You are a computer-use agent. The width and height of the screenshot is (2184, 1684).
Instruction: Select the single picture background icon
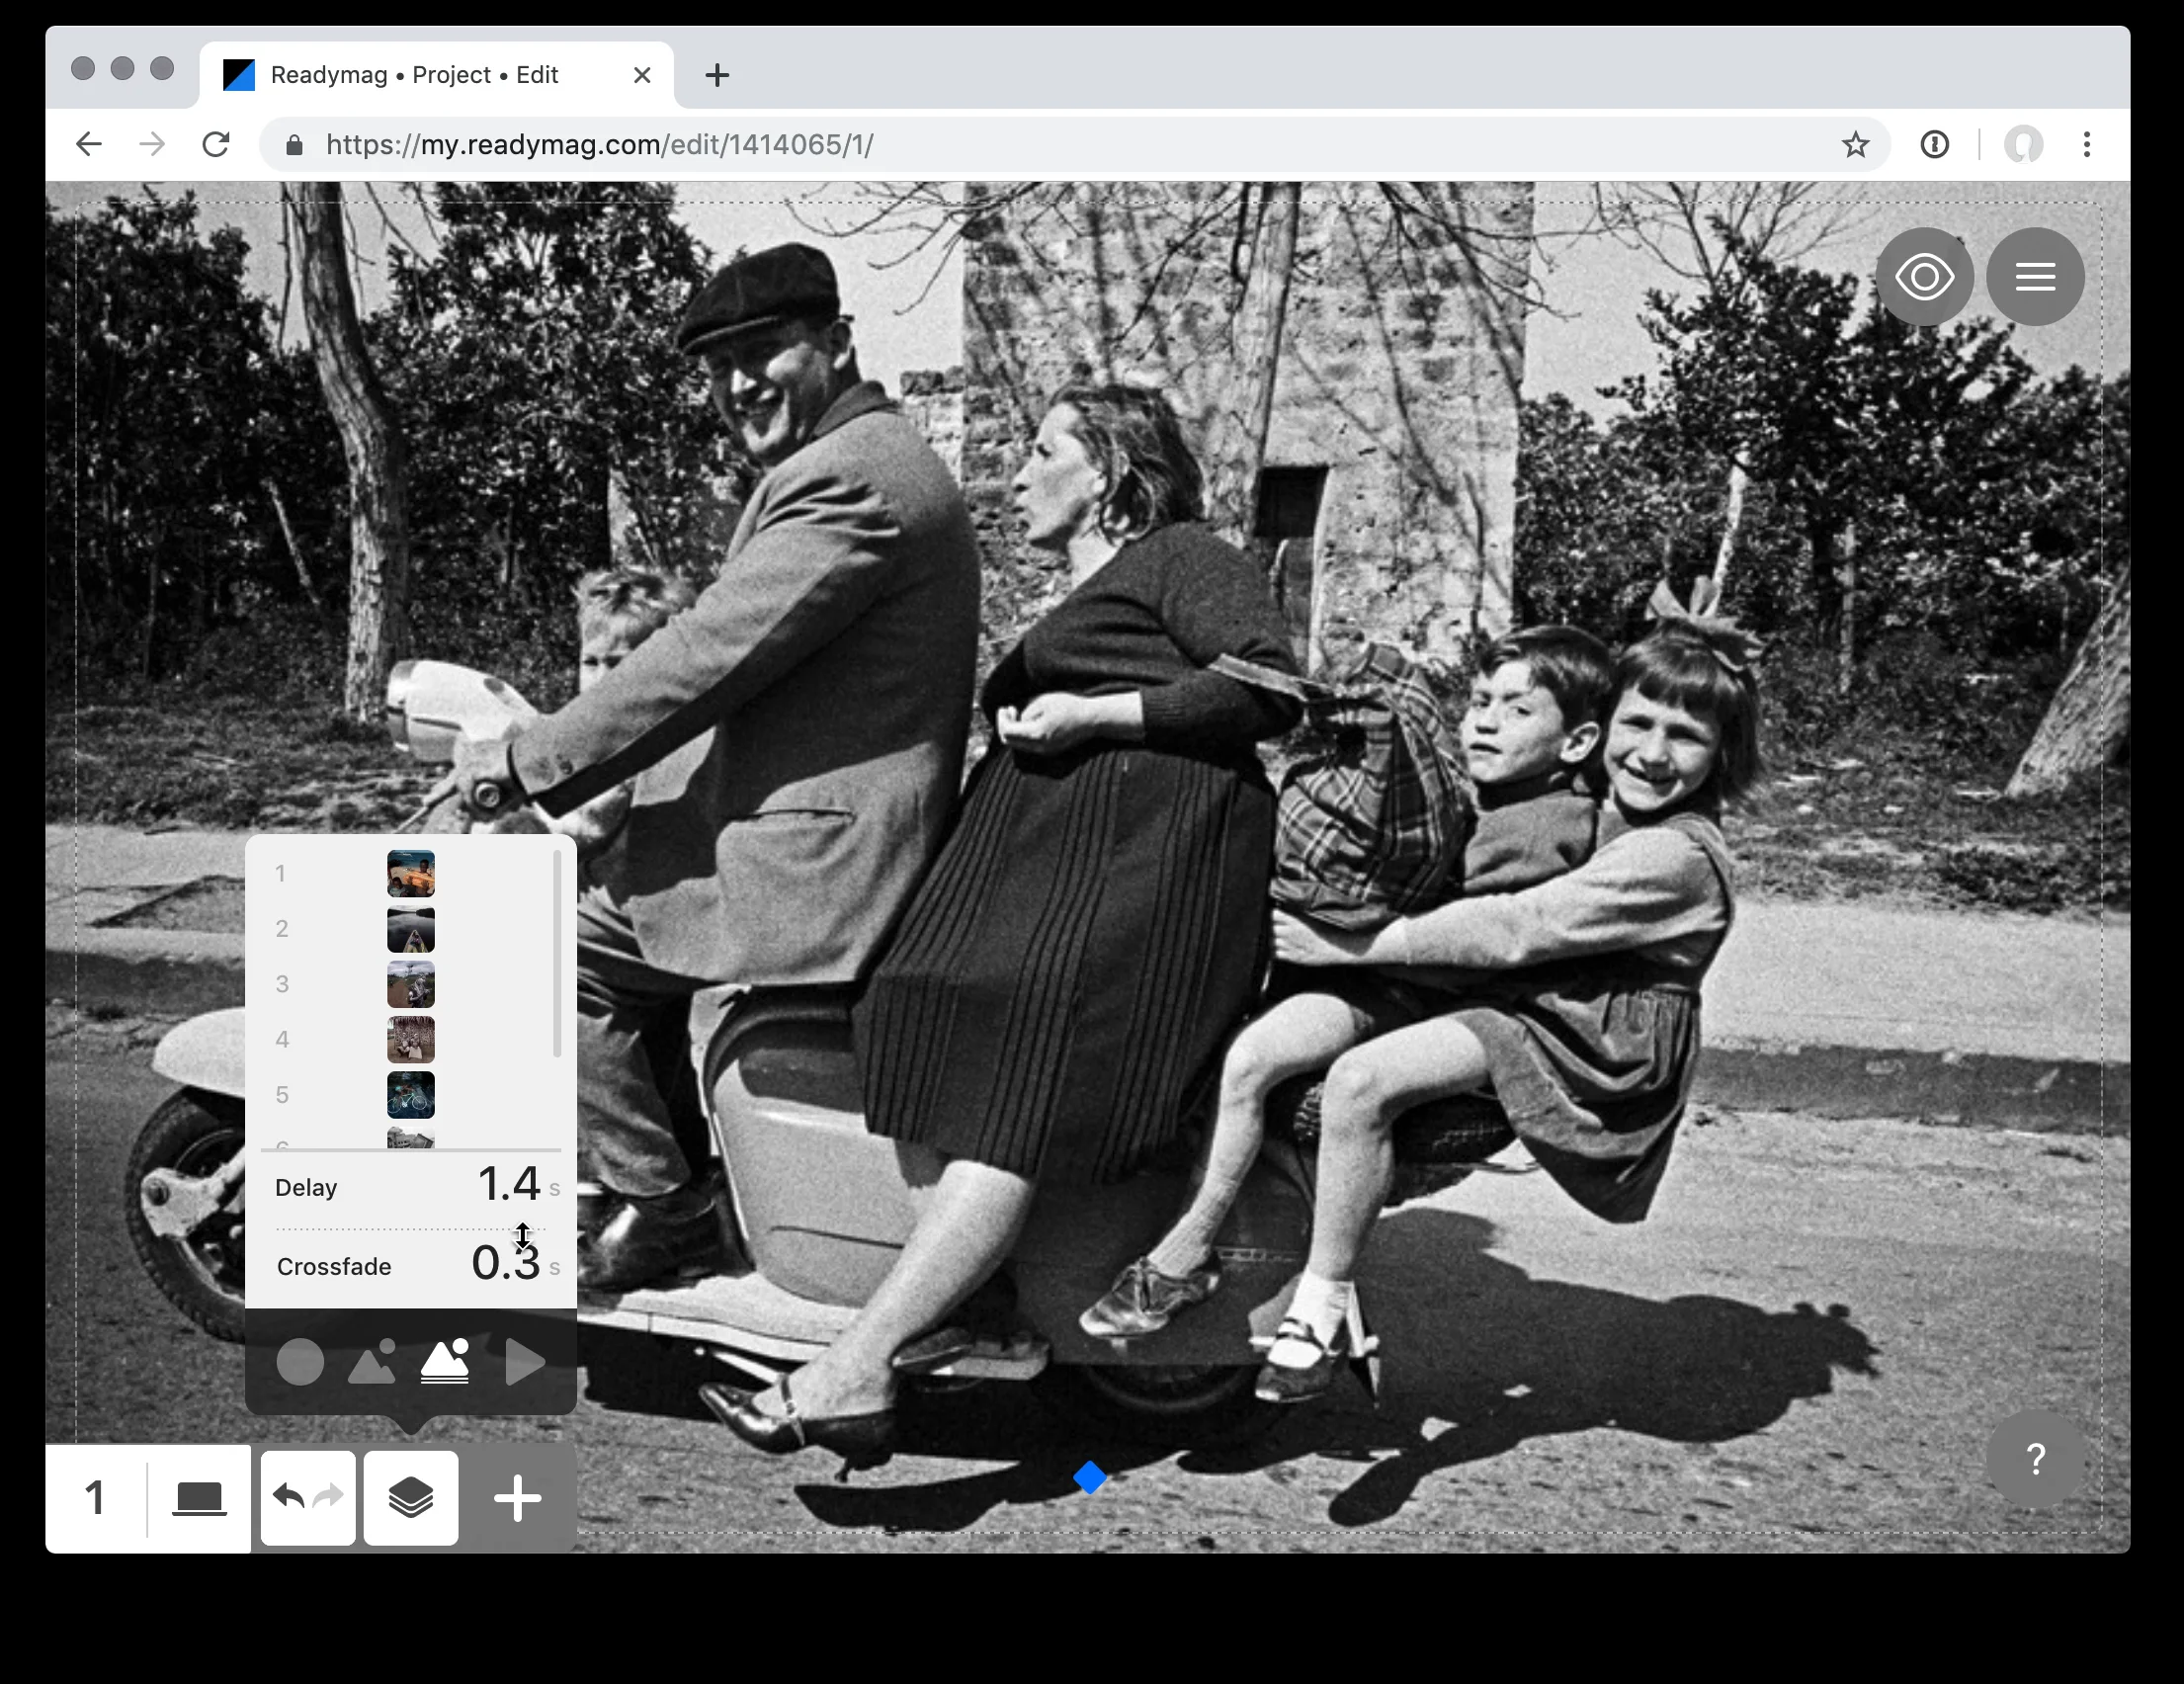(372, 1362)
